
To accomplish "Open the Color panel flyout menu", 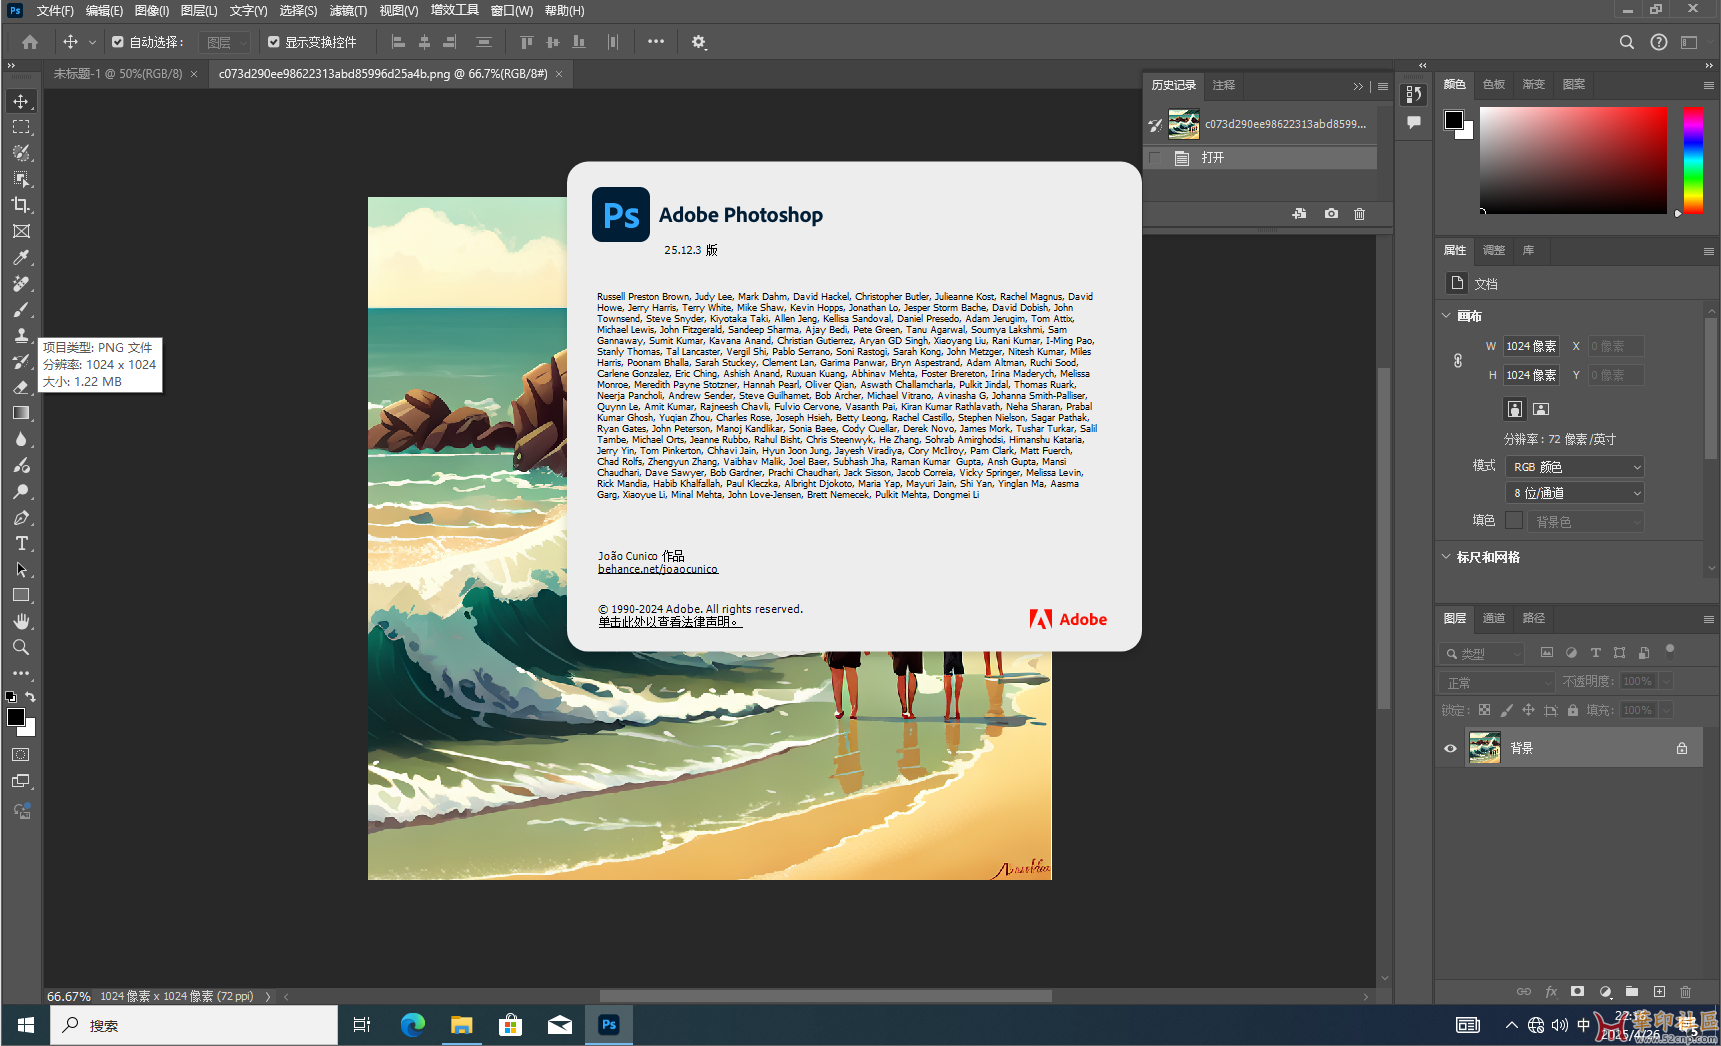I will (1708, 85).
